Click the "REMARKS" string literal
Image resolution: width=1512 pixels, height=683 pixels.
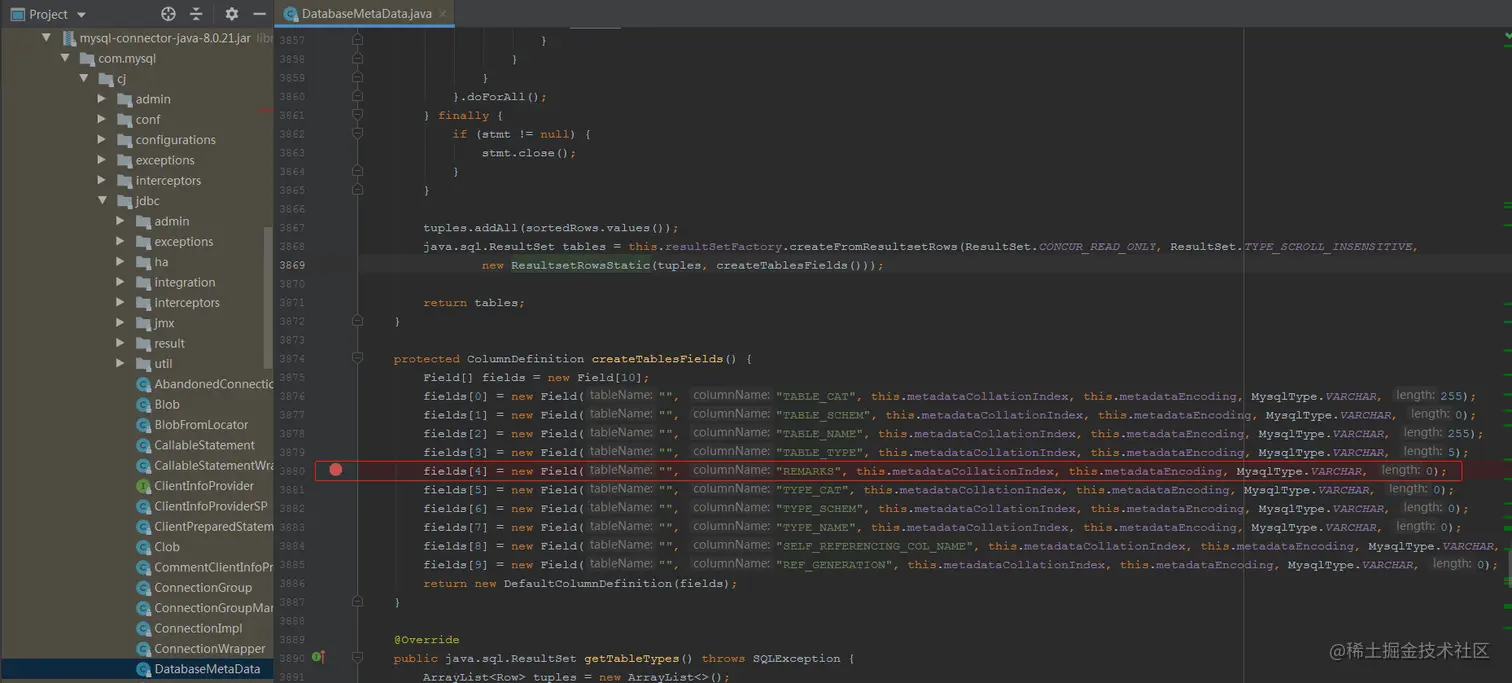(809, 471)
